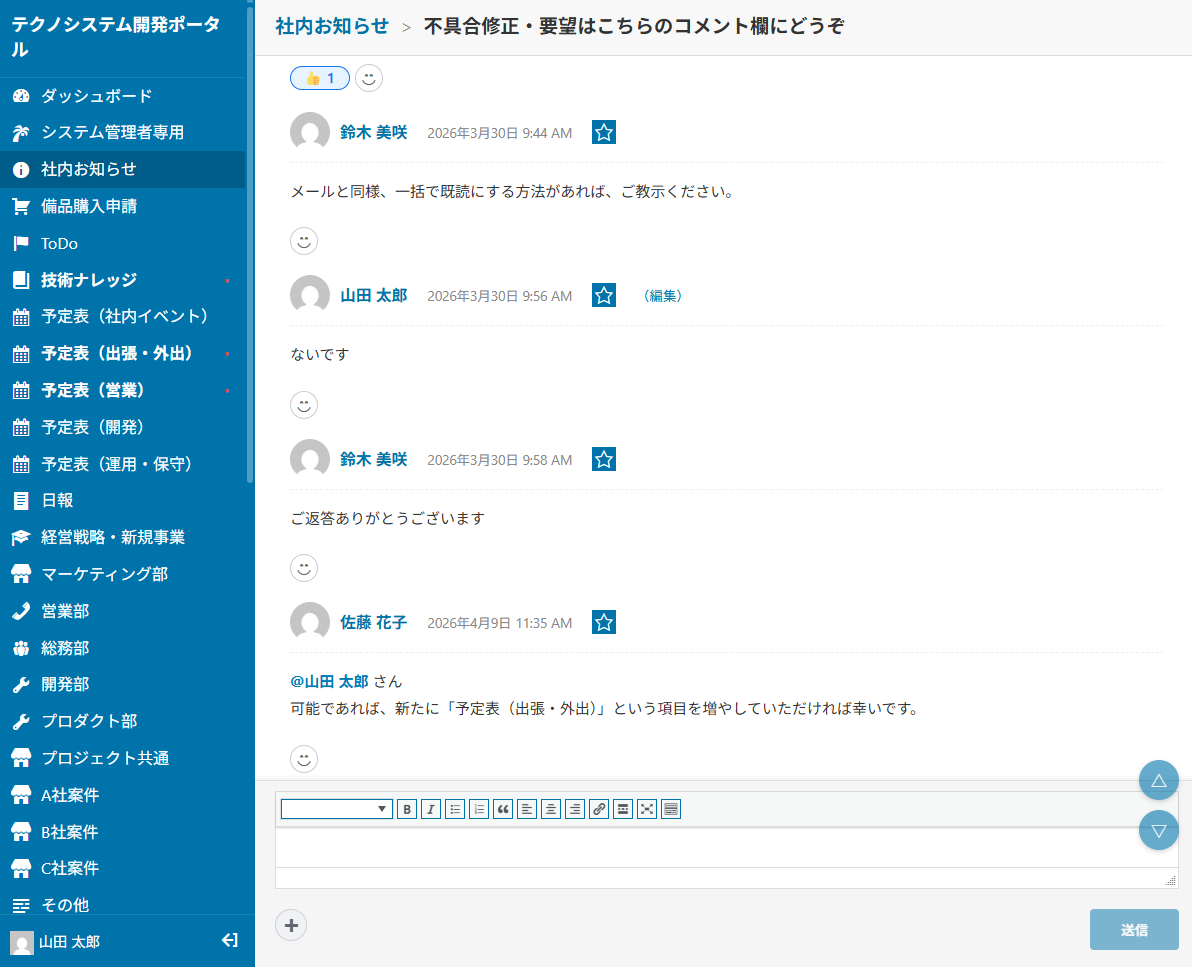The image size is (1192, 967).
Task: Open the plus attachment button below the editor
Action: click(x=291, y=925)
